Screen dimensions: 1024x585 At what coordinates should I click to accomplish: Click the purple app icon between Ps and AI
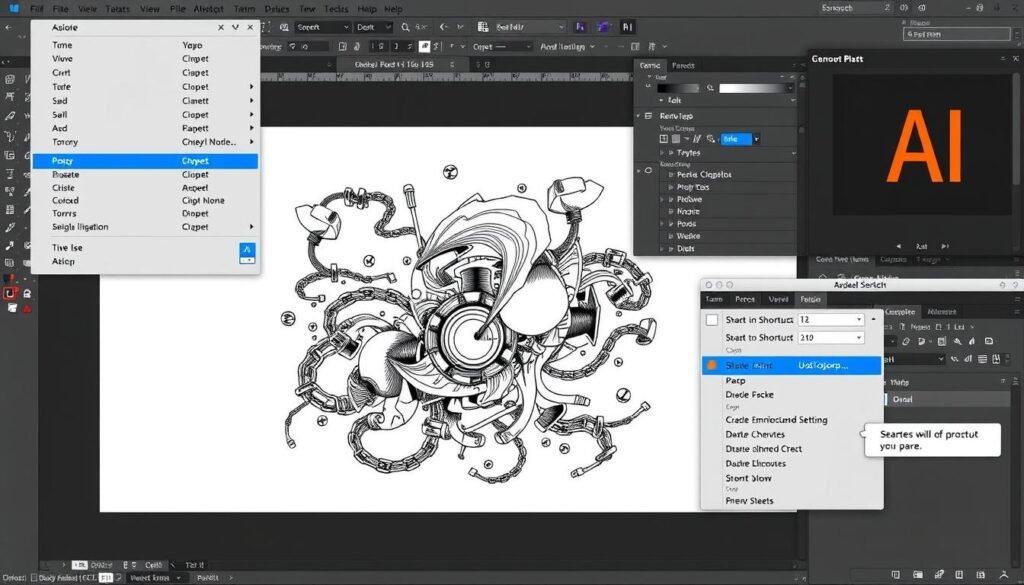point(603,27)
